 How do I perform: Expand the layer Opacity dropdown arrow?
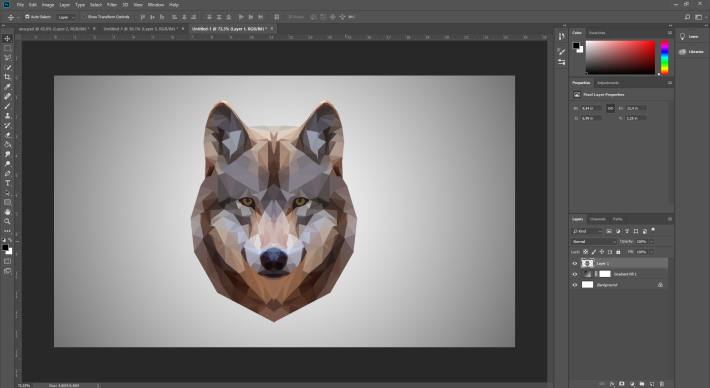652,241
